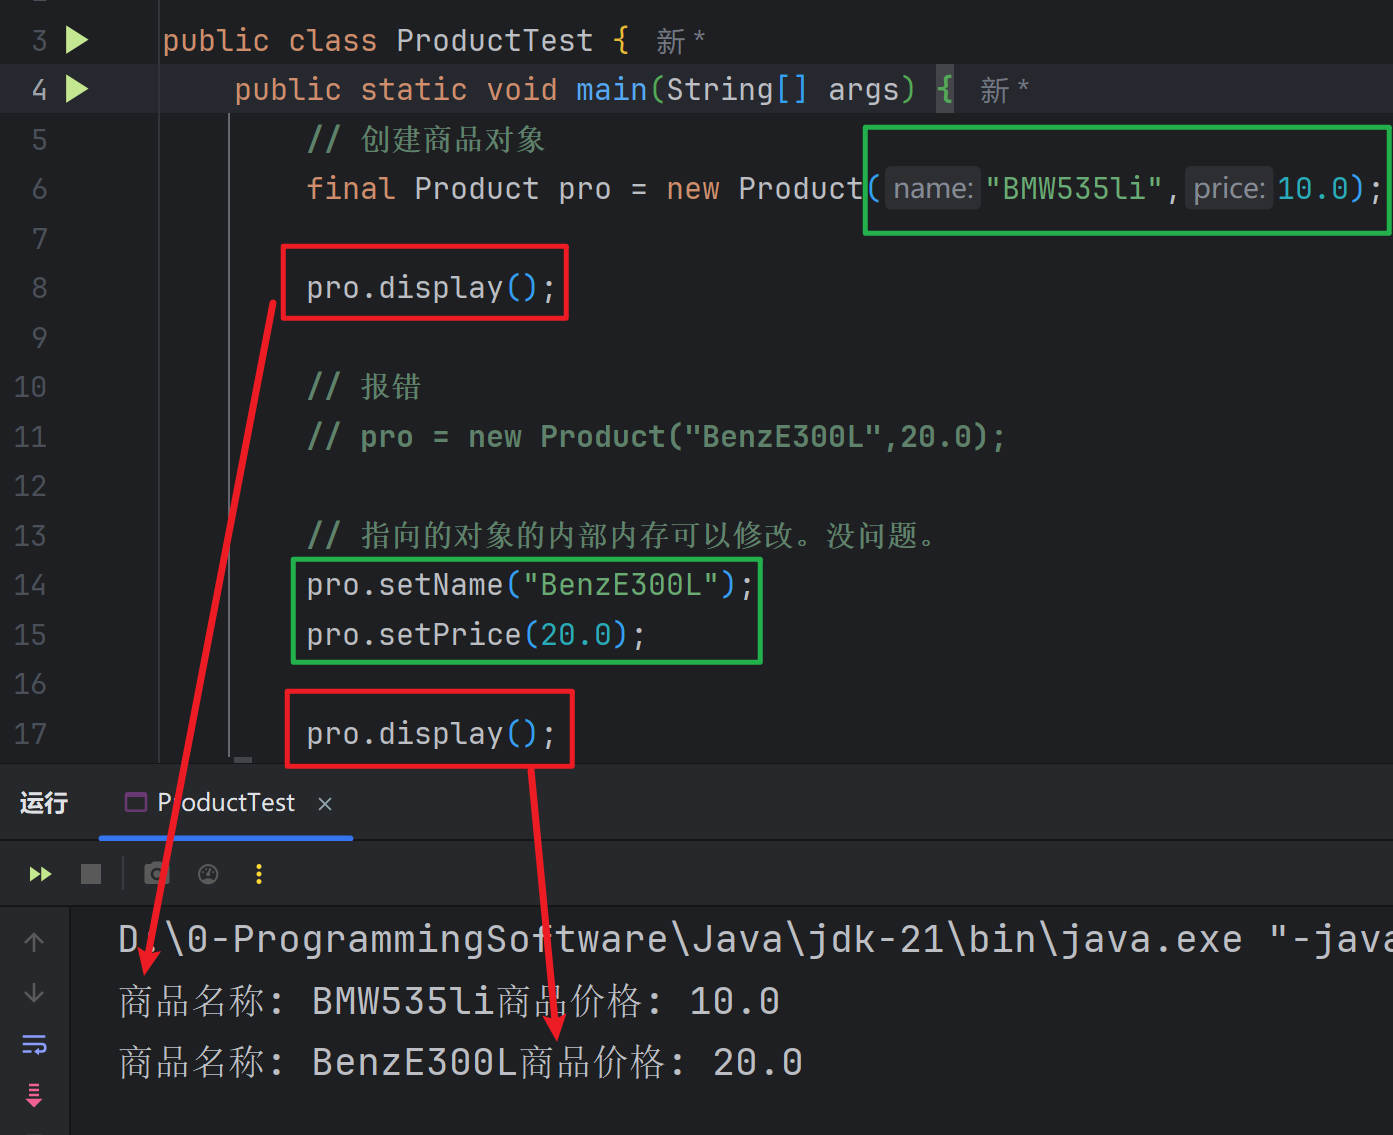Rerun the ProductTest program
Viewport: 1393px width, 1135px height.
pyautogui.click(x=40, y=875)
